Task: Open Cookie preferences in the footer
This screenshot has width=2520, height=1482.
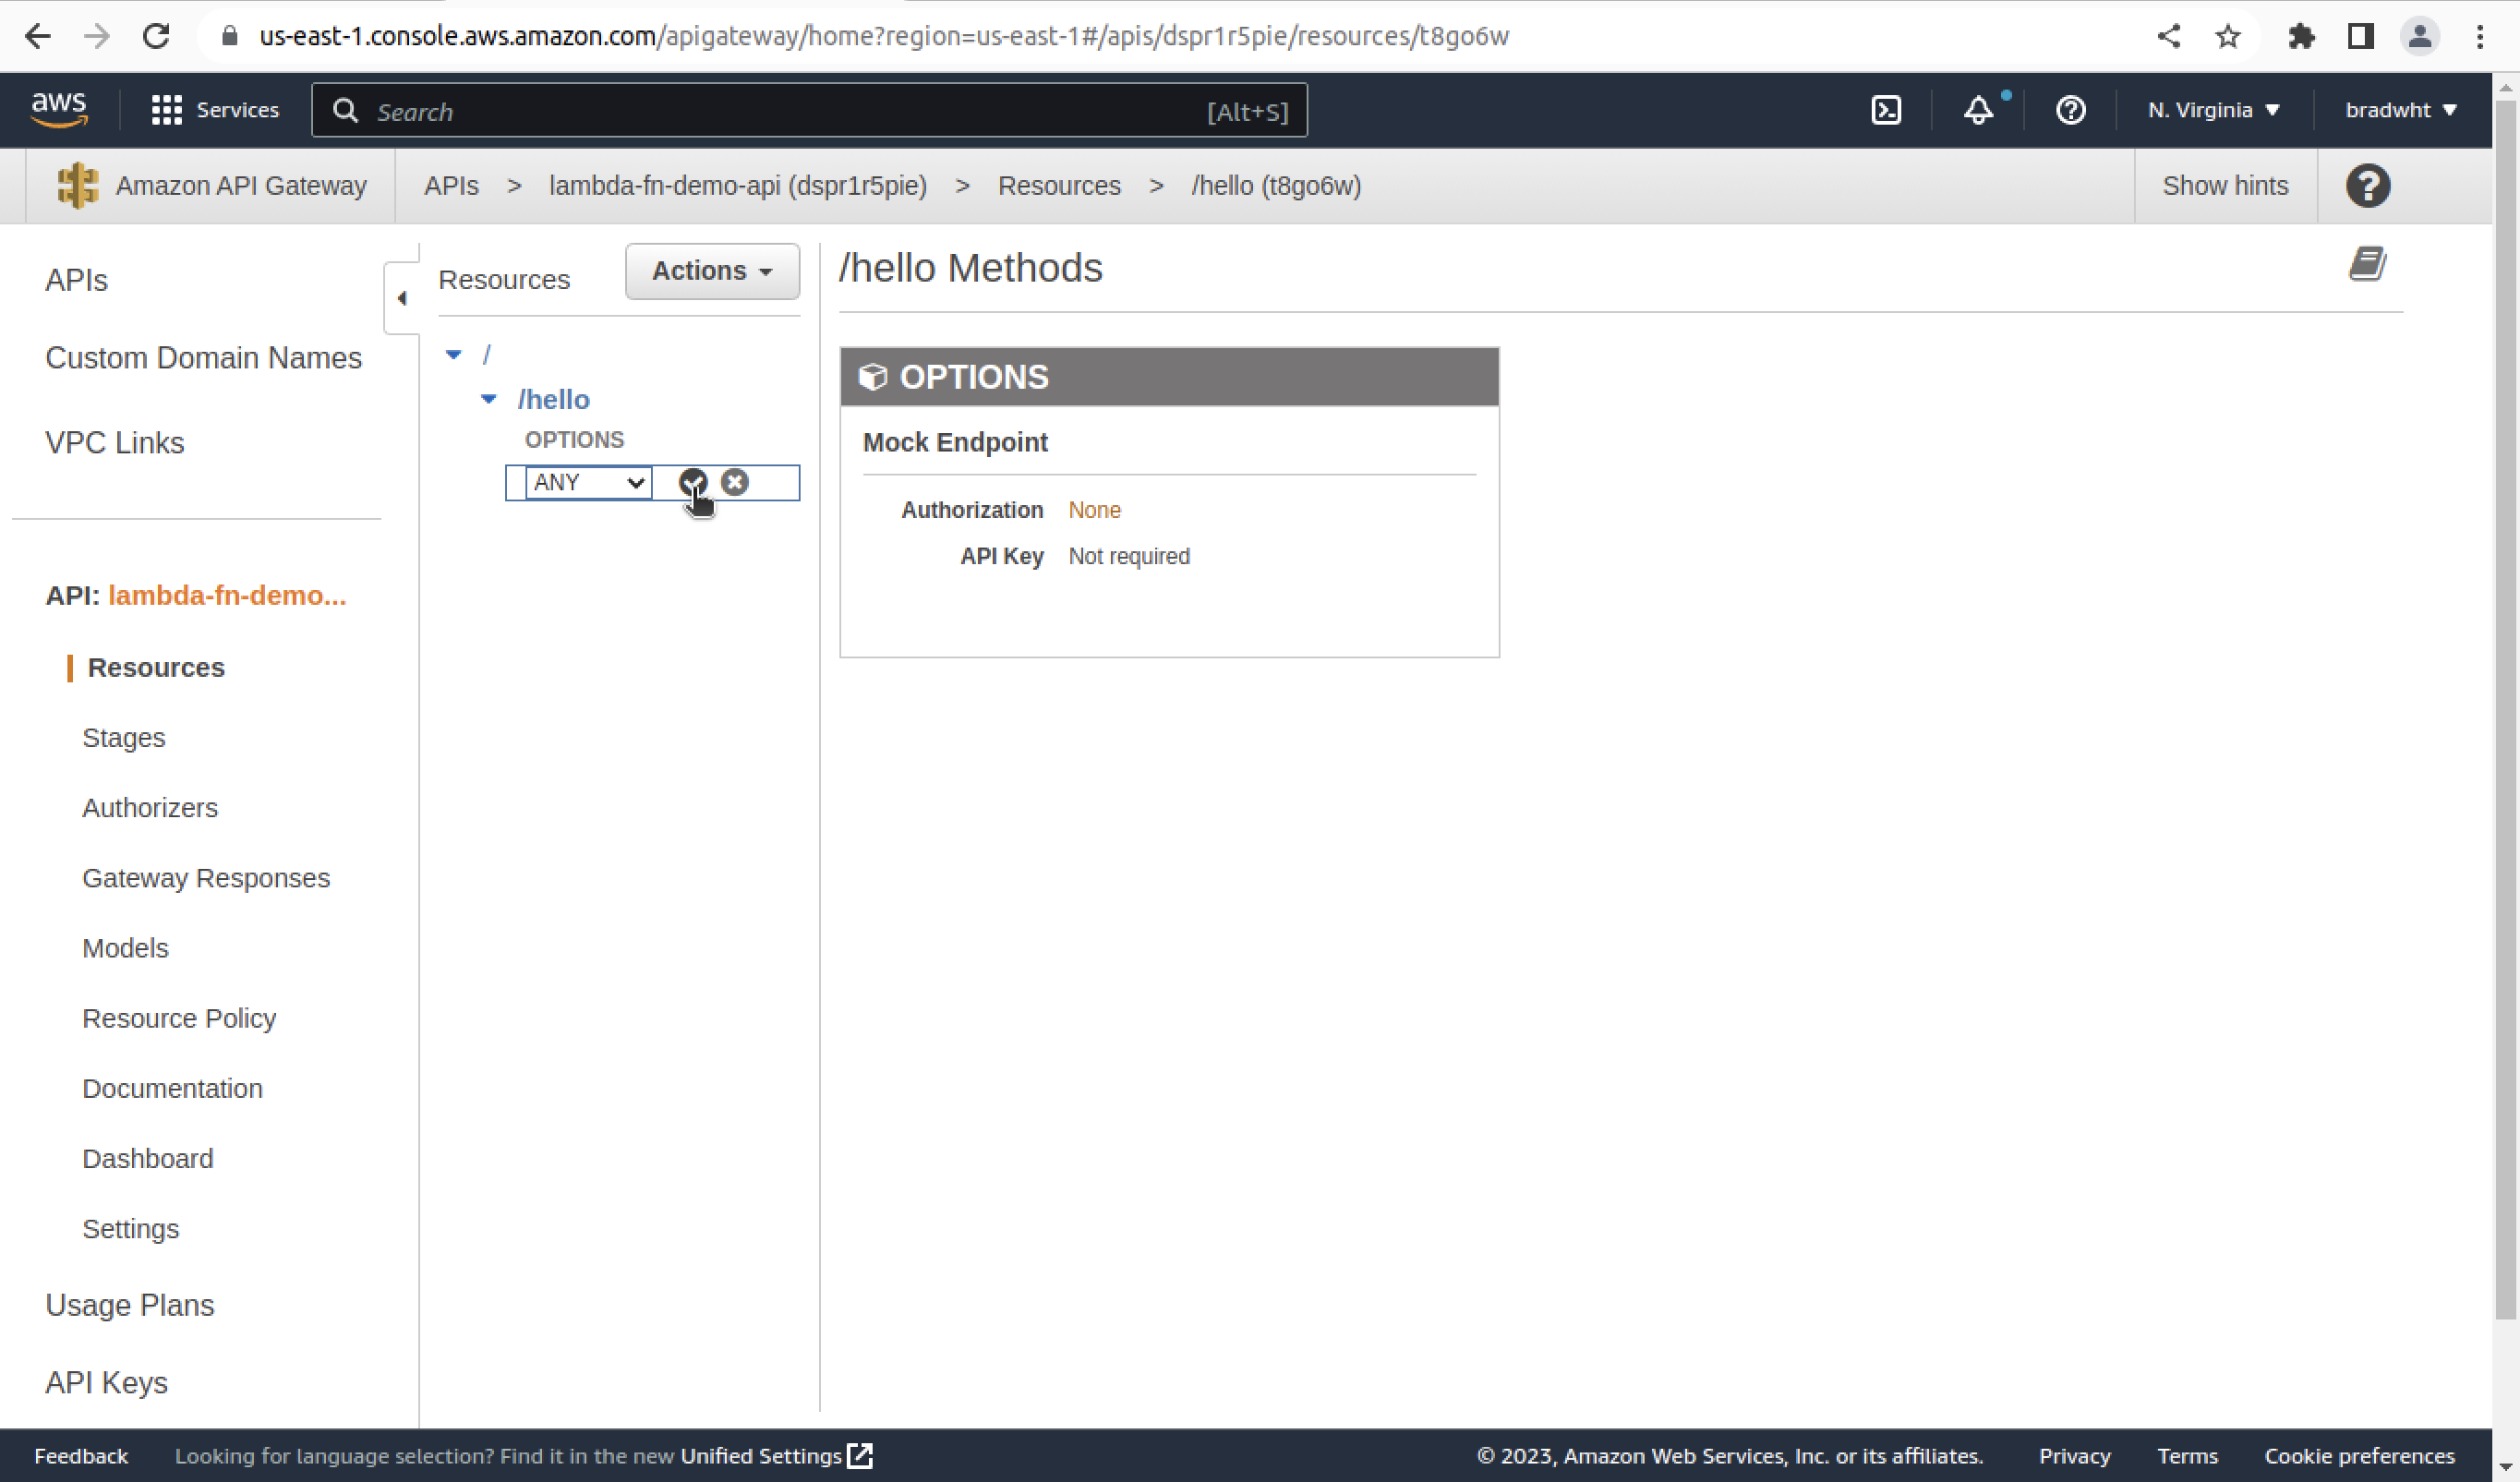Action: 2359,1455
